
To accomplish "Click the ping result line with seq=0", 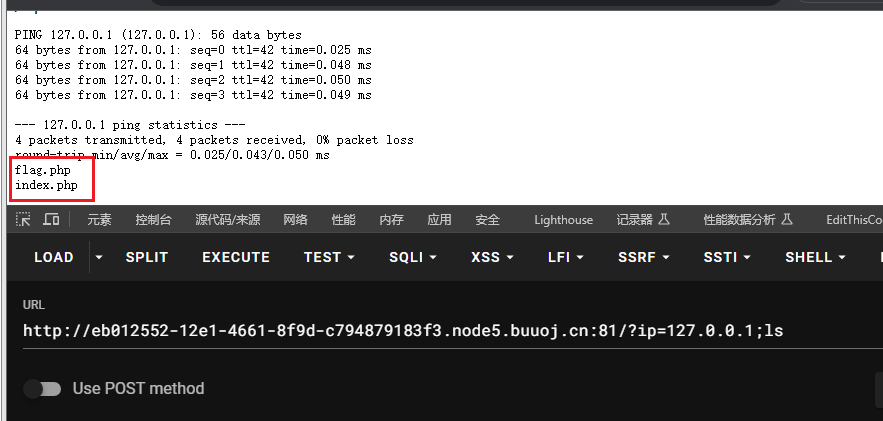I will coord(194,50).
